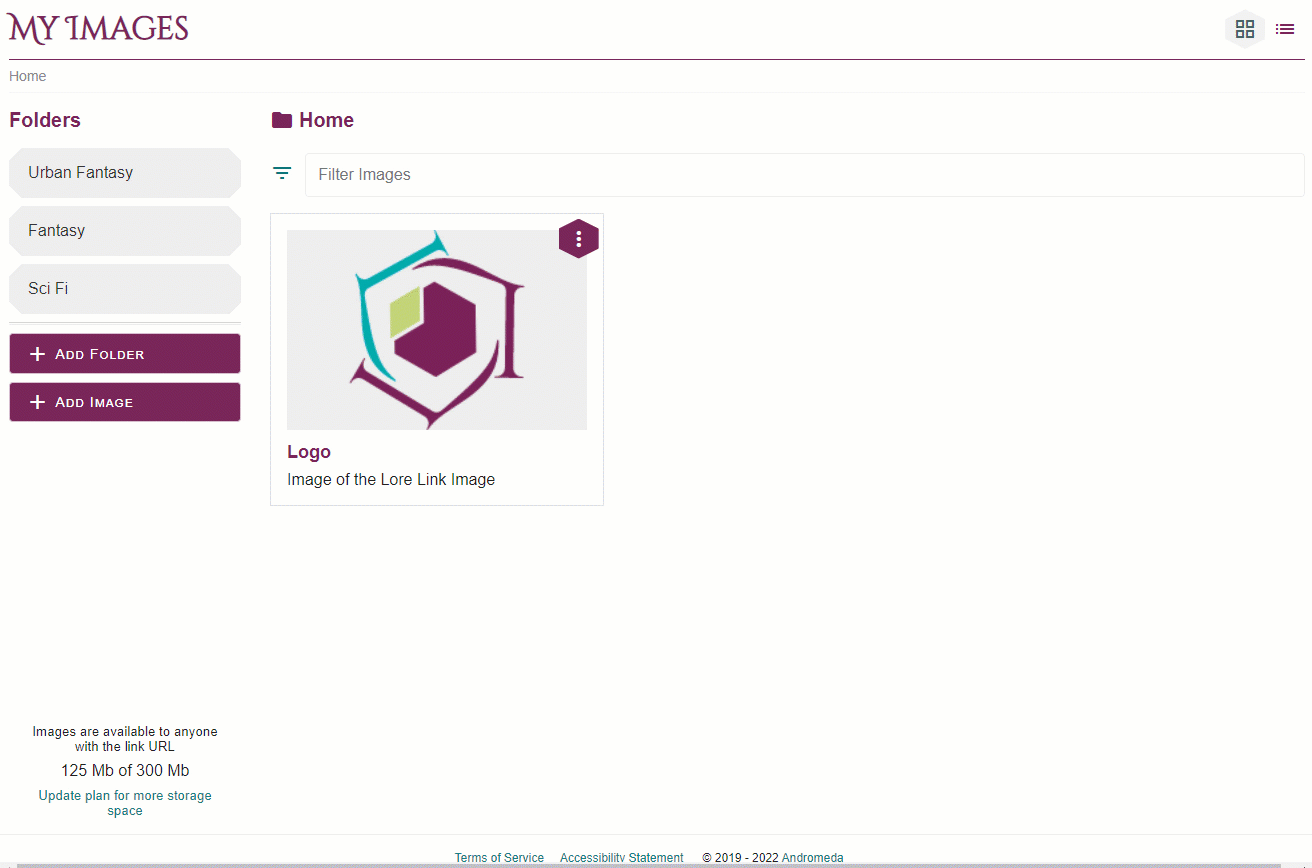This screenshot has height=868, width=1312.
Task: Open the filter options icon
Action: 283,173
